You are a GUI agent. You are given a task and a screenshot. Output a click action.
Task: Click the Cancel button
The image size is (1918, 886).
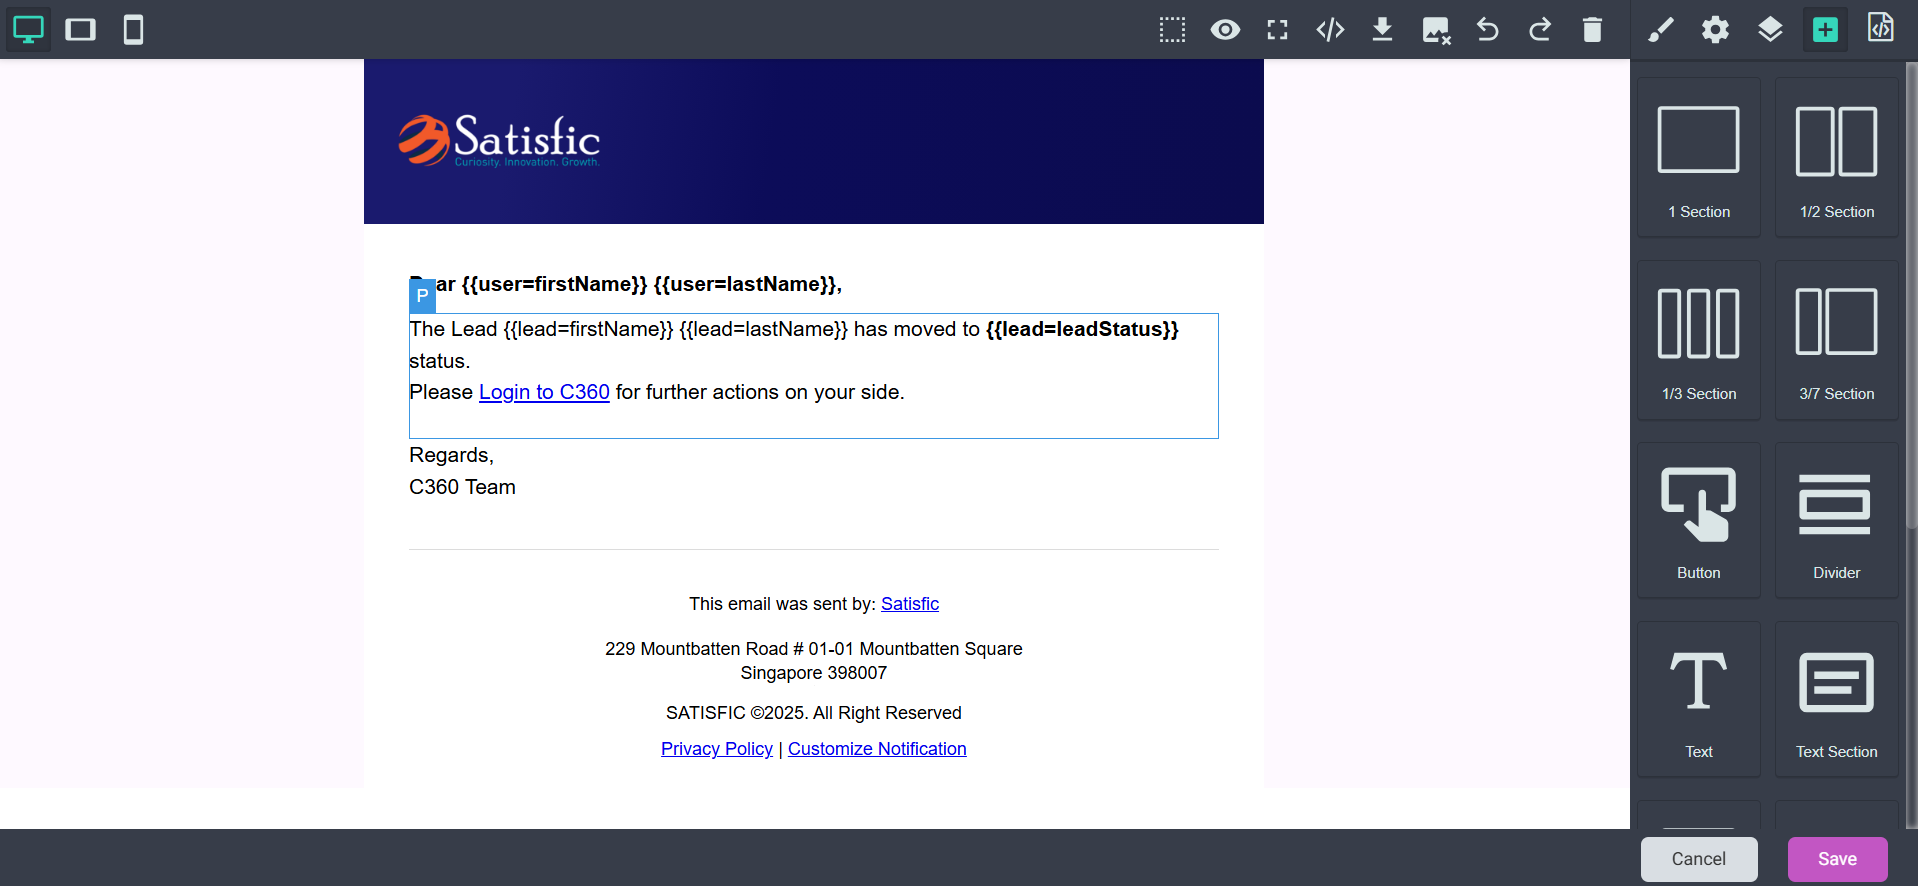(x=1699, y=859)
